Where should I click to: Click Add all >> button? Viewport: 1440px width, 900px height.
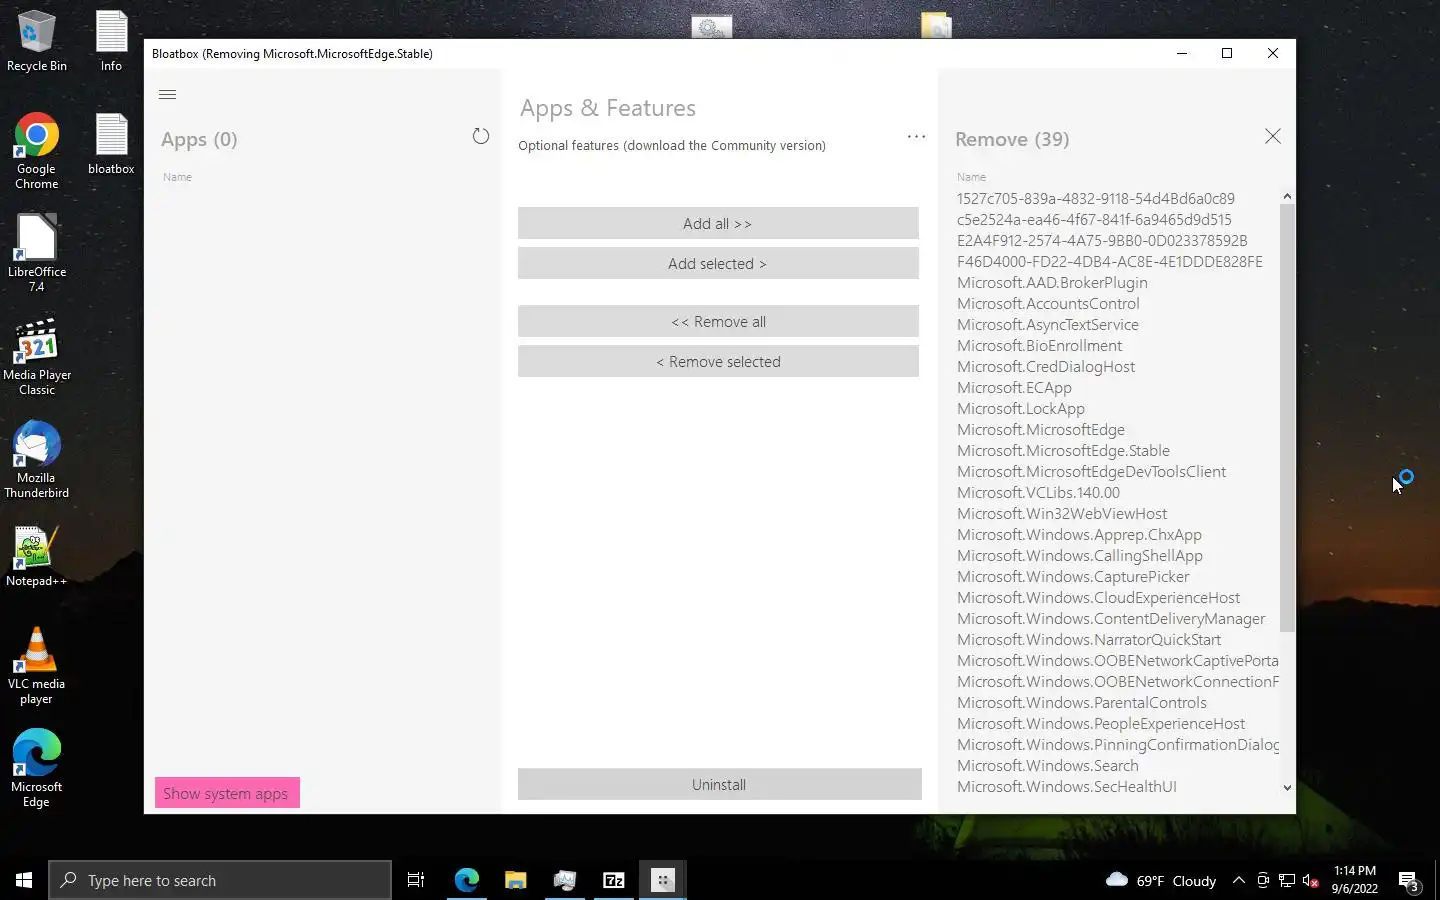tap(718, 223)
